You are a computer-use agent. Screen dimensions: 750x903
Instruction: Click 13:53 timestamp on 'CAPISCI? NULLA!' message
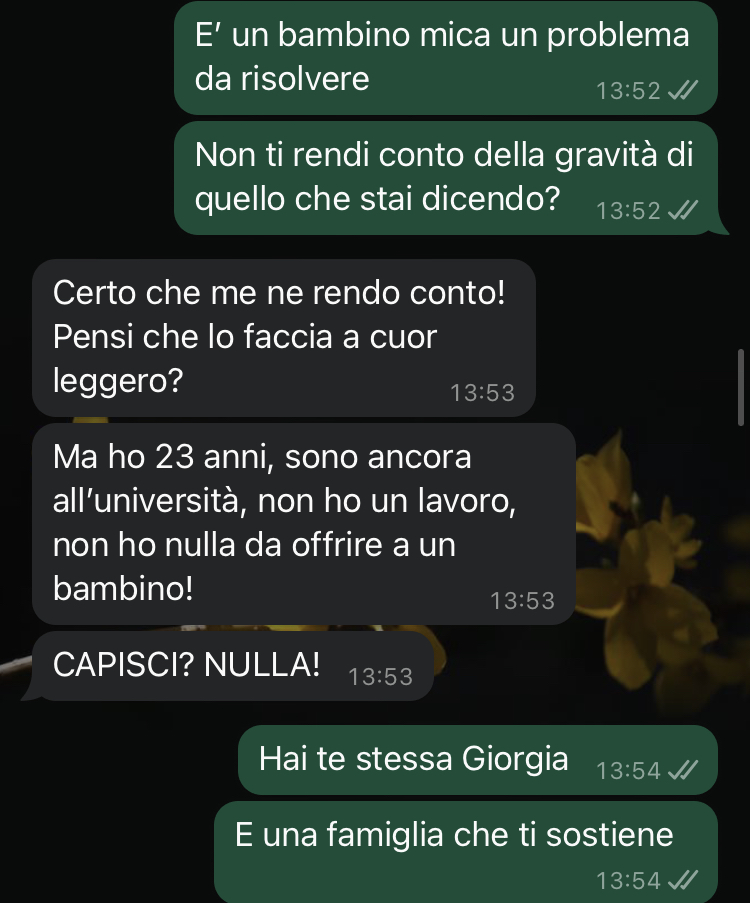381,677
